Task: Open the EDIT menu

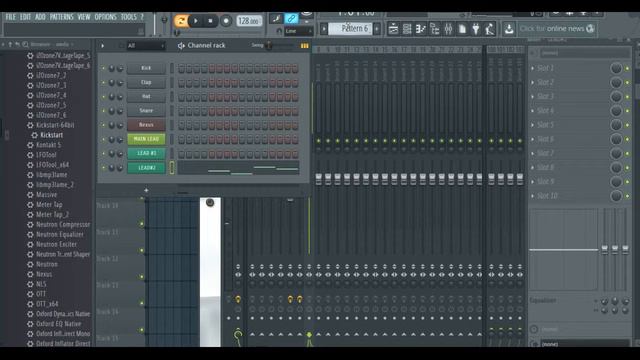Action: click(x=25, y=17)
